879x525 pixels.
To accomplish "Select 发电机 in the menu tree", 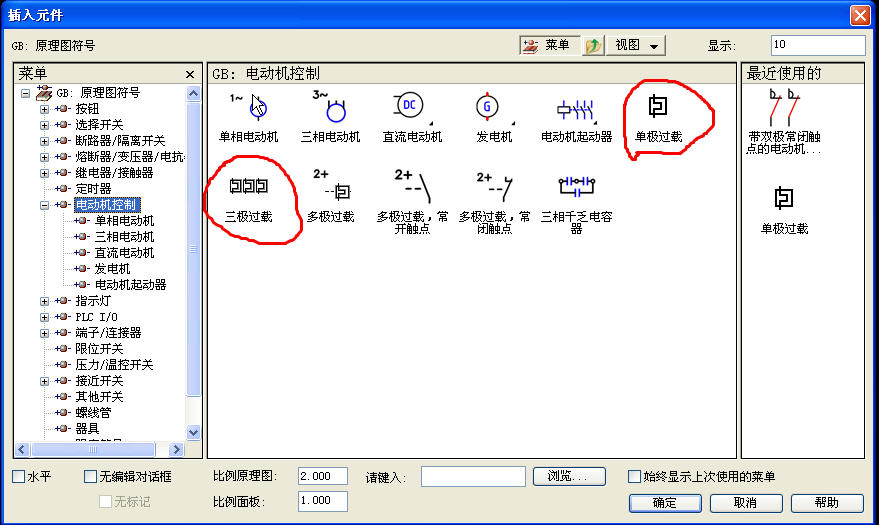I will (x=112, y=269).
